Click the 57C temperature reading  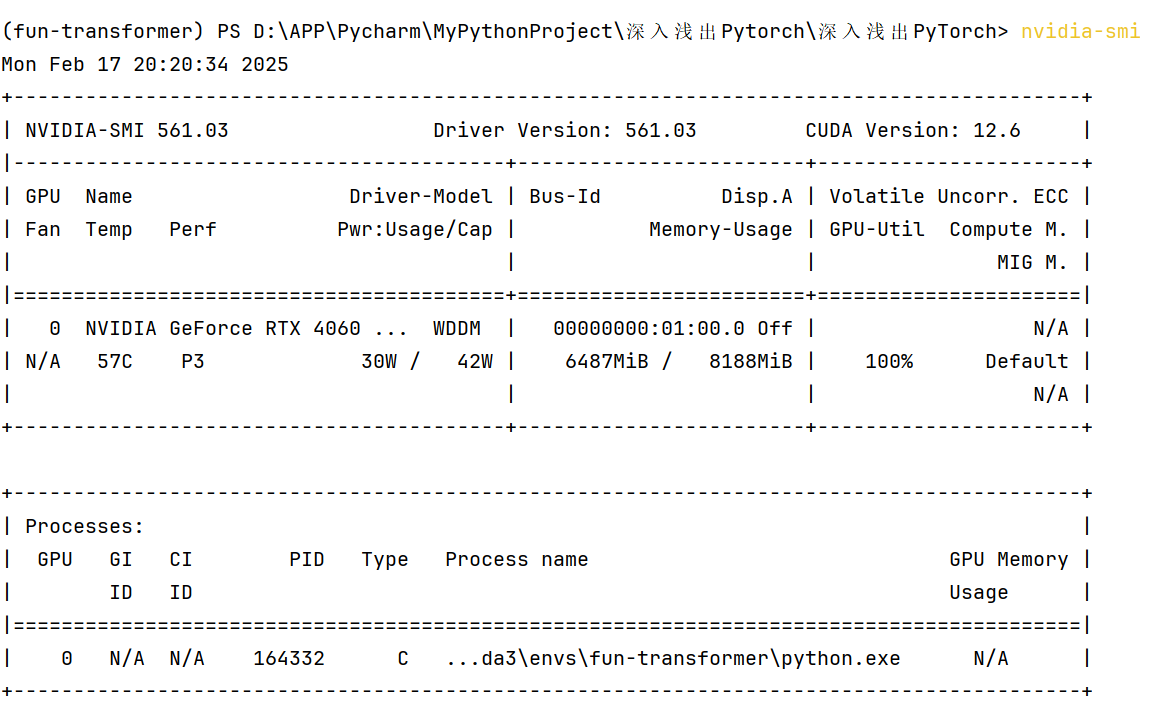(115, 361)
